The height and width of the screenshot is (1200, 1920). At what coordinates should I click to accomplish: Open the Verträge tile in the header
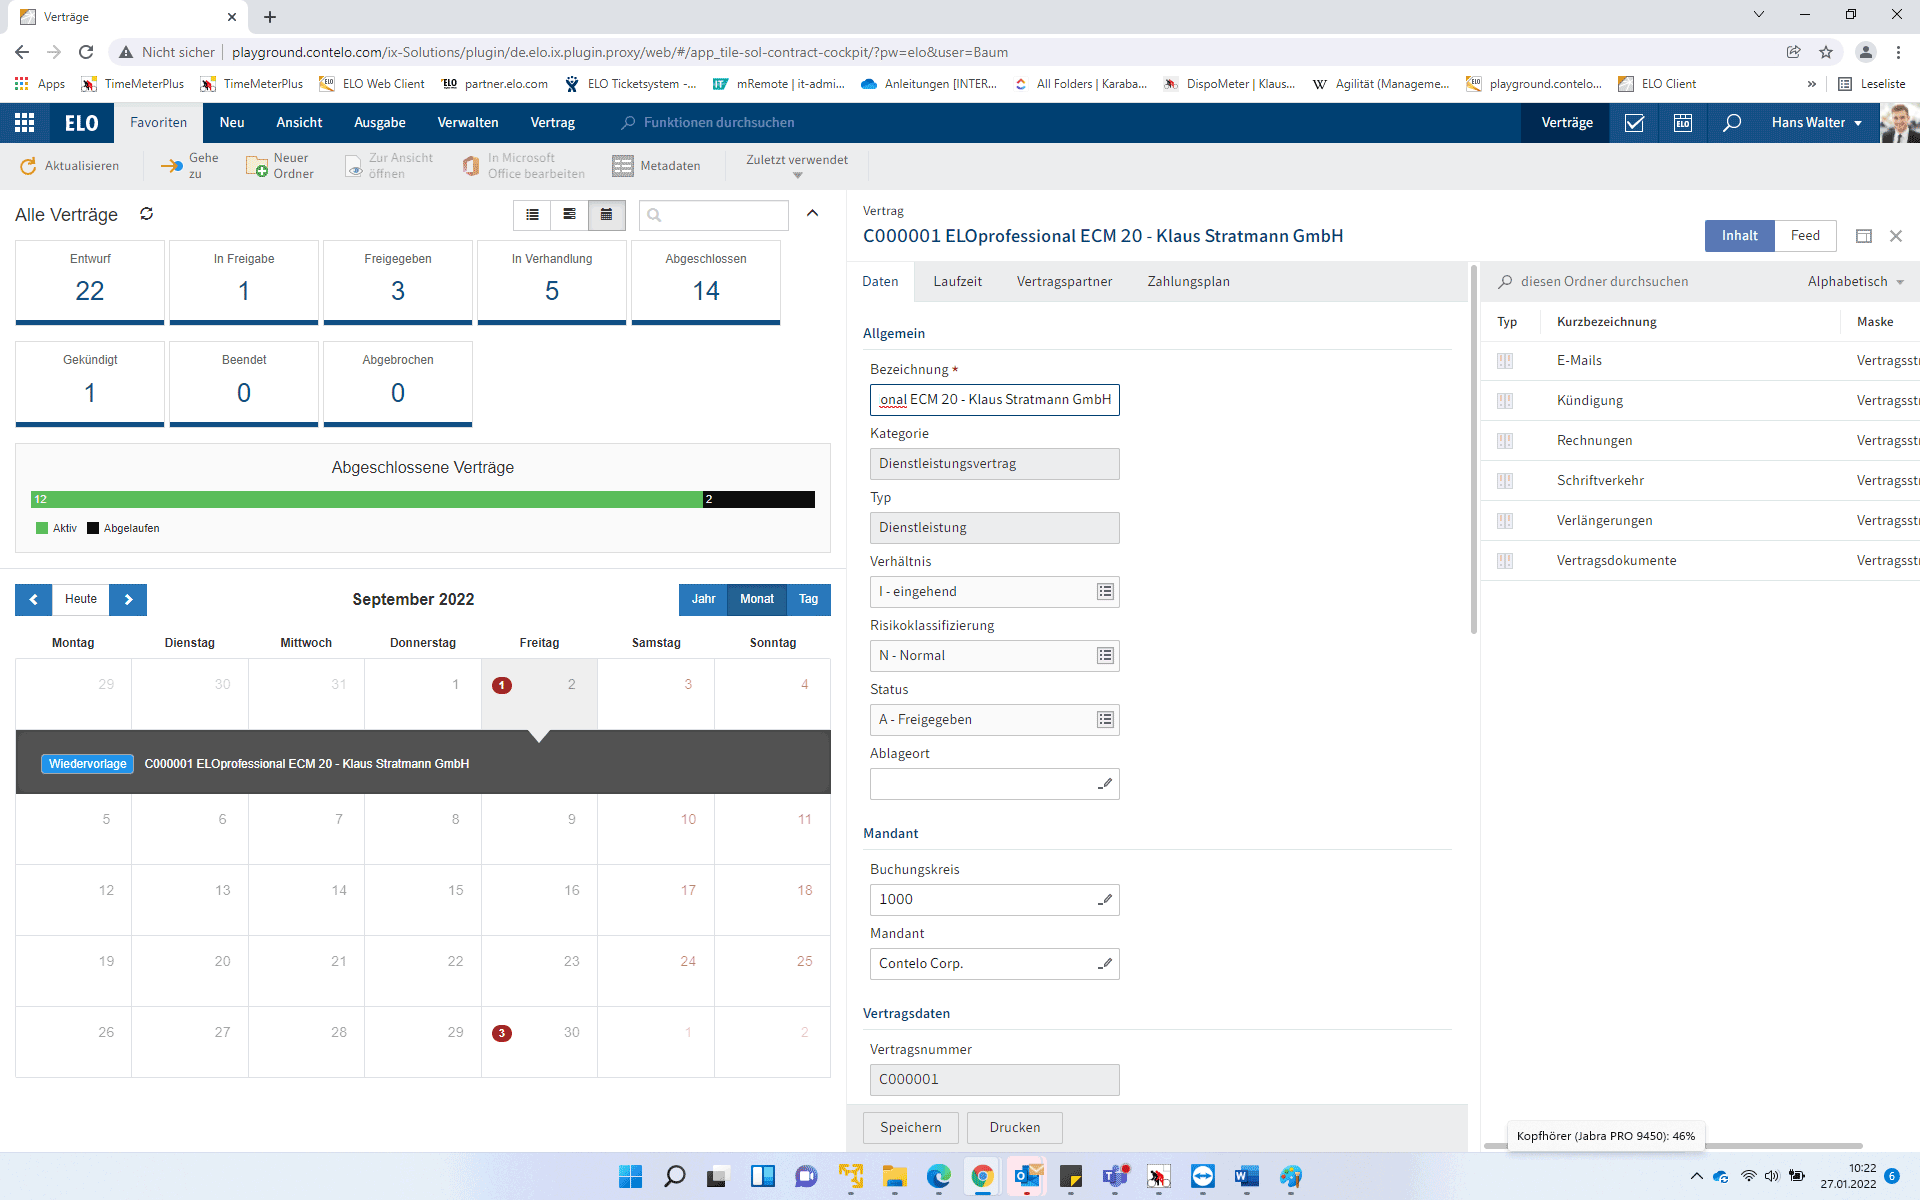pyautogui.click(x=1566, y=122)
